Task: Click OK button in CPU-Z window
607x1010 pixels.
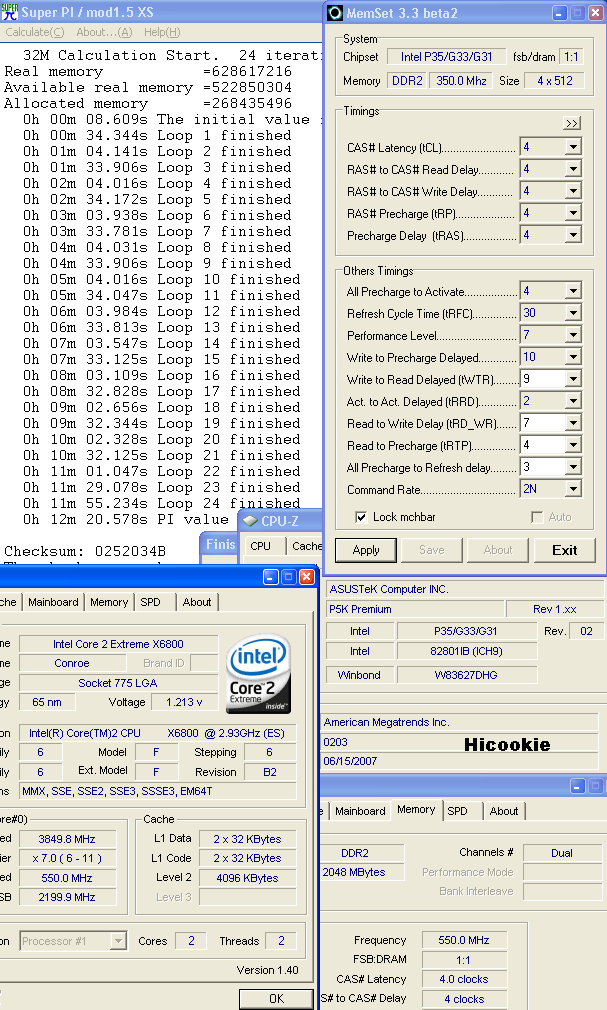Action: tap(276, 998)
